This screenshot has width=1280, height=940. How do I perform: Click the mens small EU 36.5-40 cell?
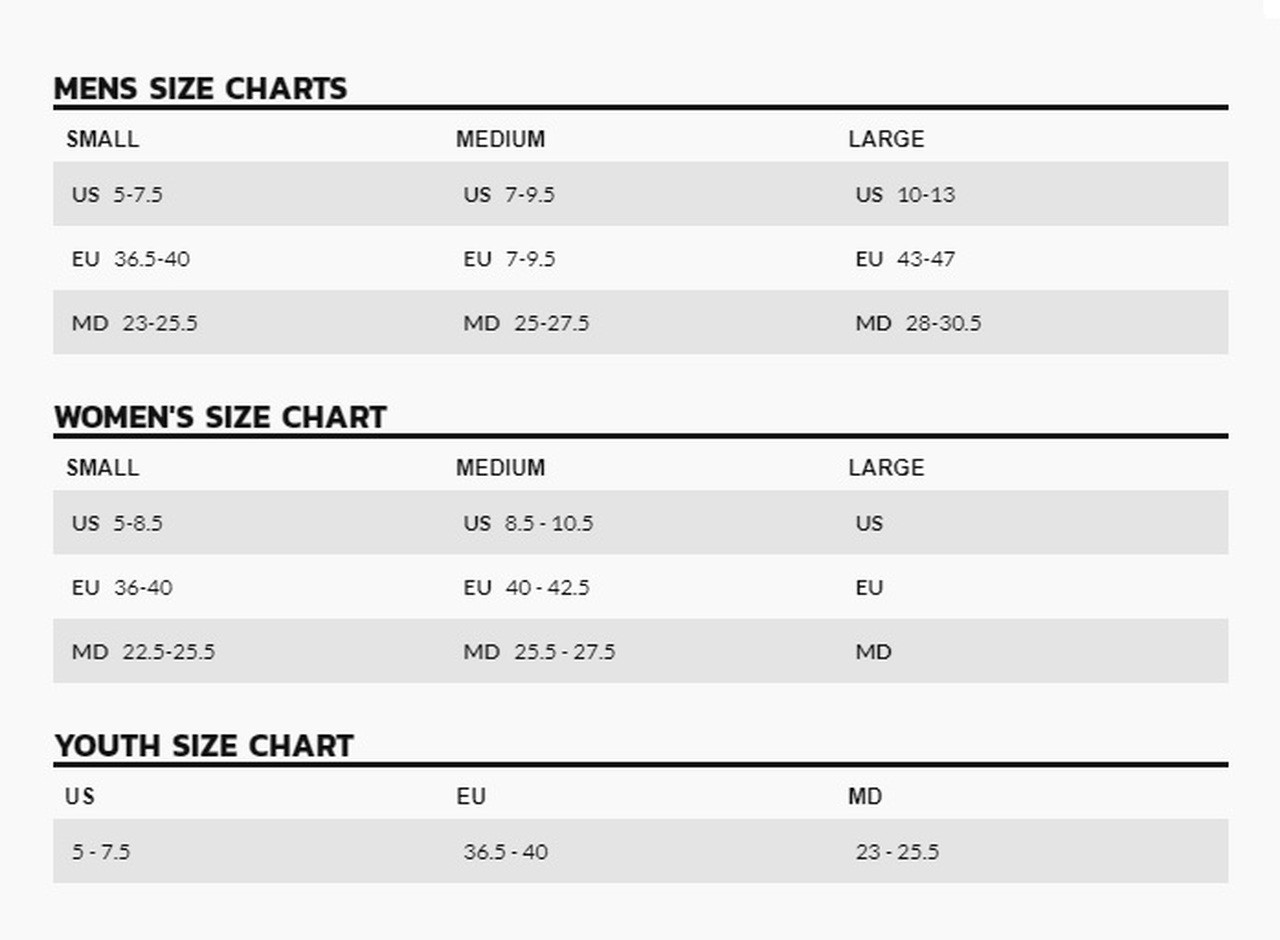tap(130, 259)
